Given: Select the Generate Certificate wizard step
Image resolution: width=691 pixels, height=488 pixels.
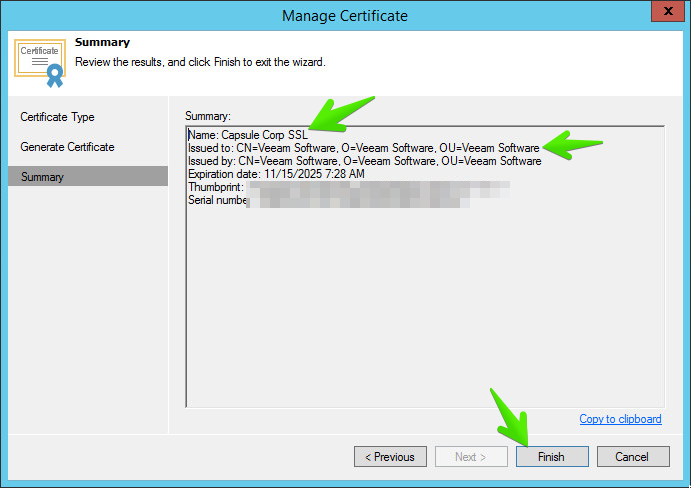Looking at the screenshot, I should (x=67, y=147).
